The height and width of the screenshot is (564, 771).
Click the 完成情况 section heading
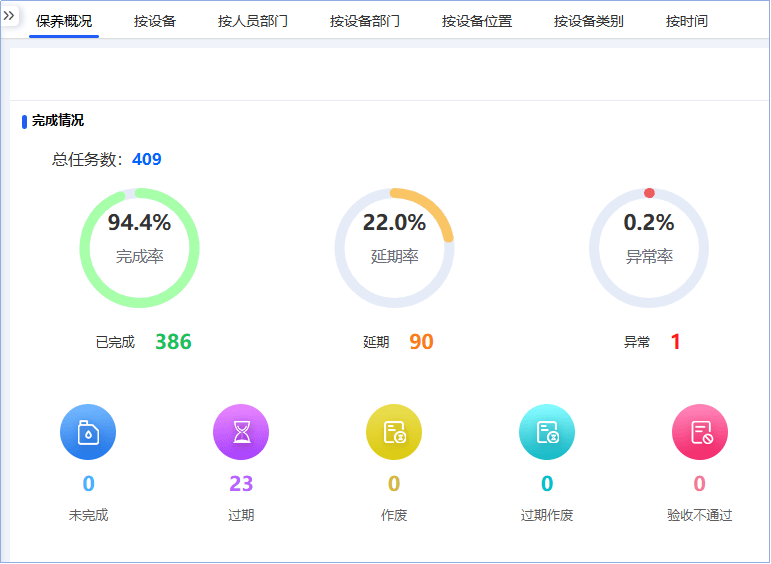pyautogui.click(x=58, y=120)
